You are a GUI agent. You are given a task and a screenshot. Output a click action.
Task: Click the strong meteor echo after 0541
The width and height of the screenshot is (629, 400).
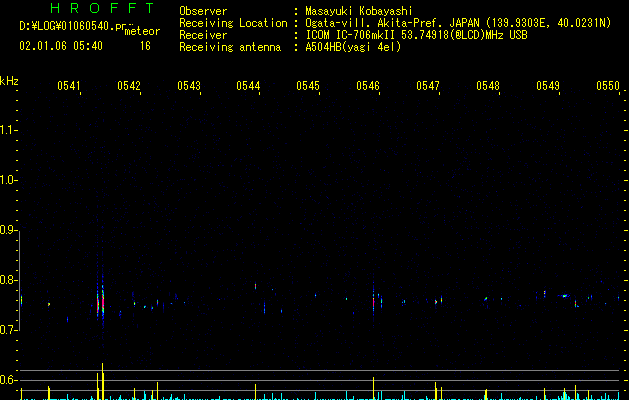(100, 303)
